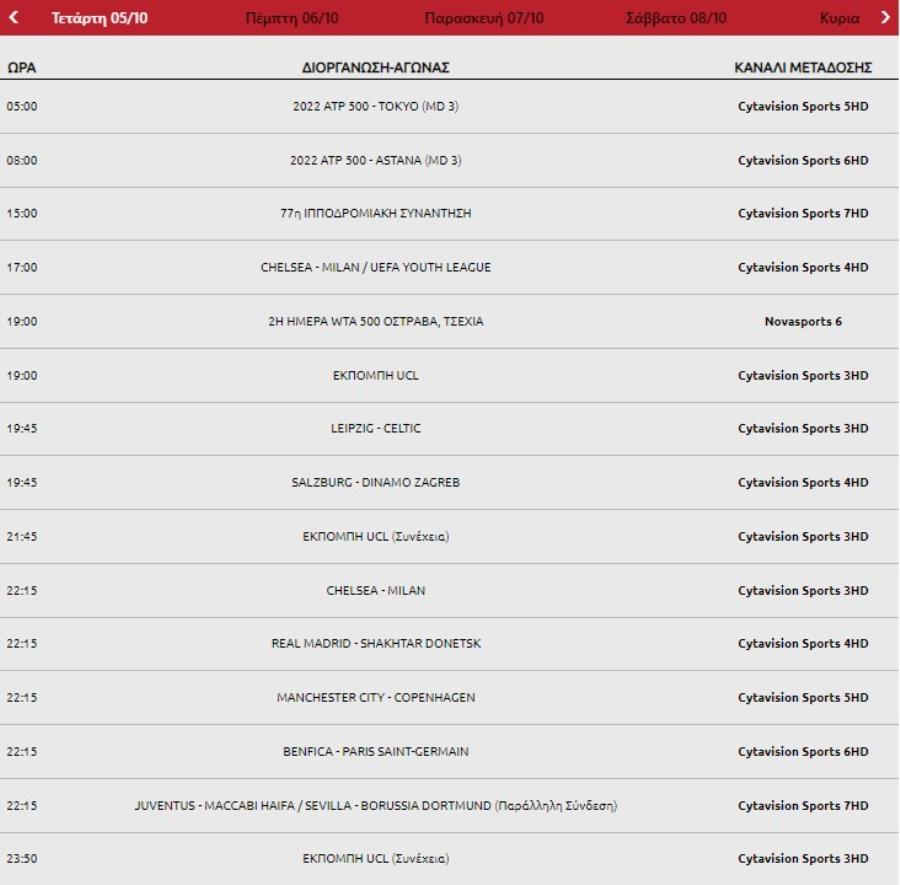
Task: Select the LEIPZIG - CELTIC match
Action: [375, 428]
